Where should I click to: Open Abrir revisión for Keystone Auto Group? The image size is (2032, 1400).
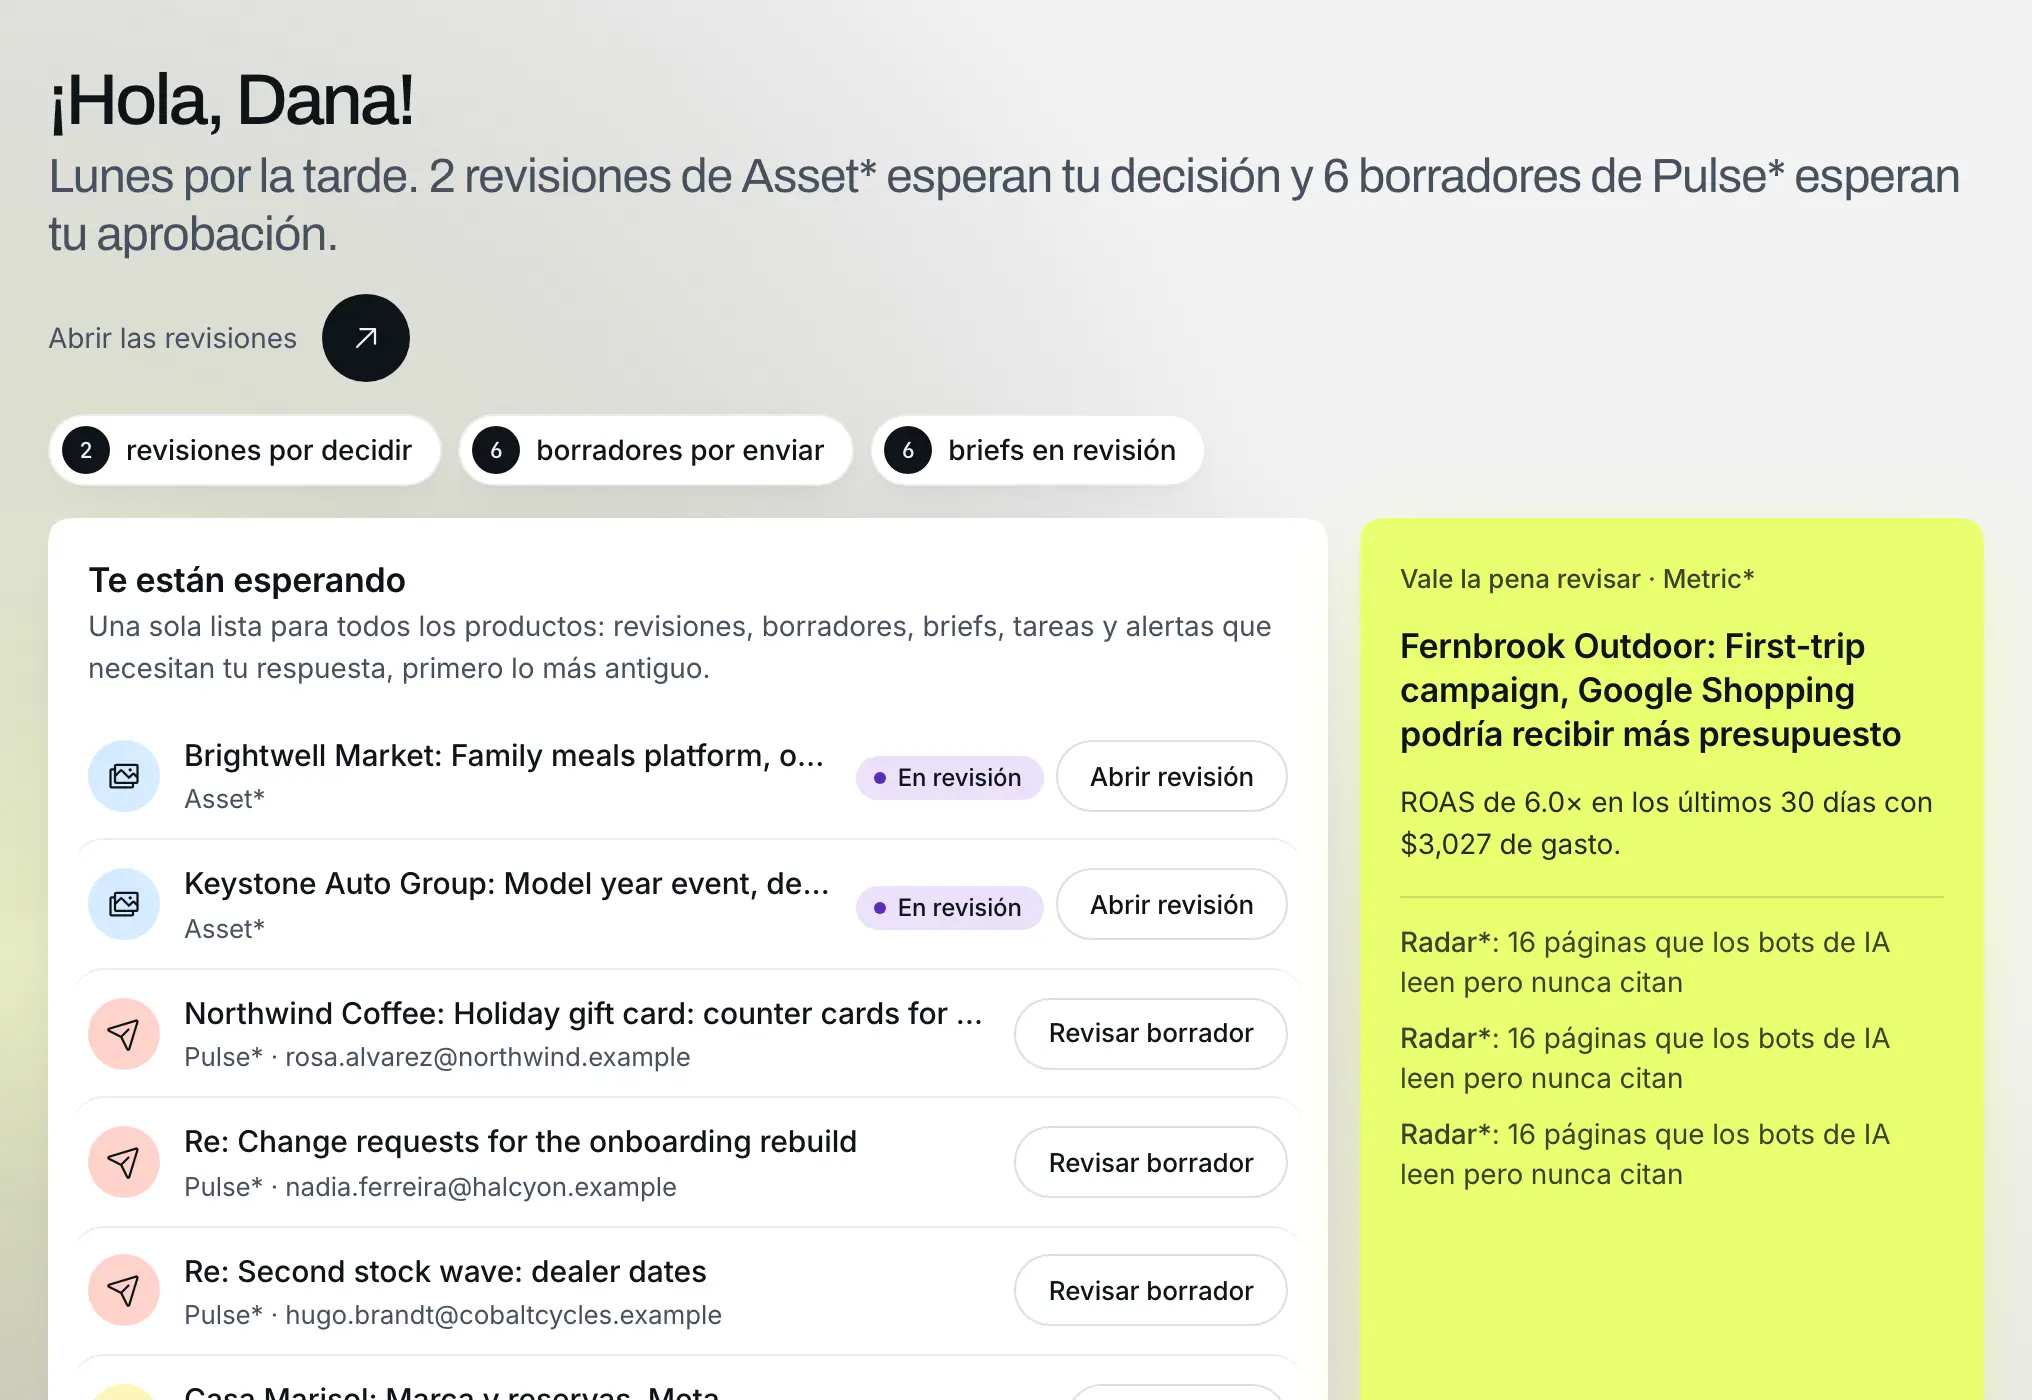(x=1171, y=904)
